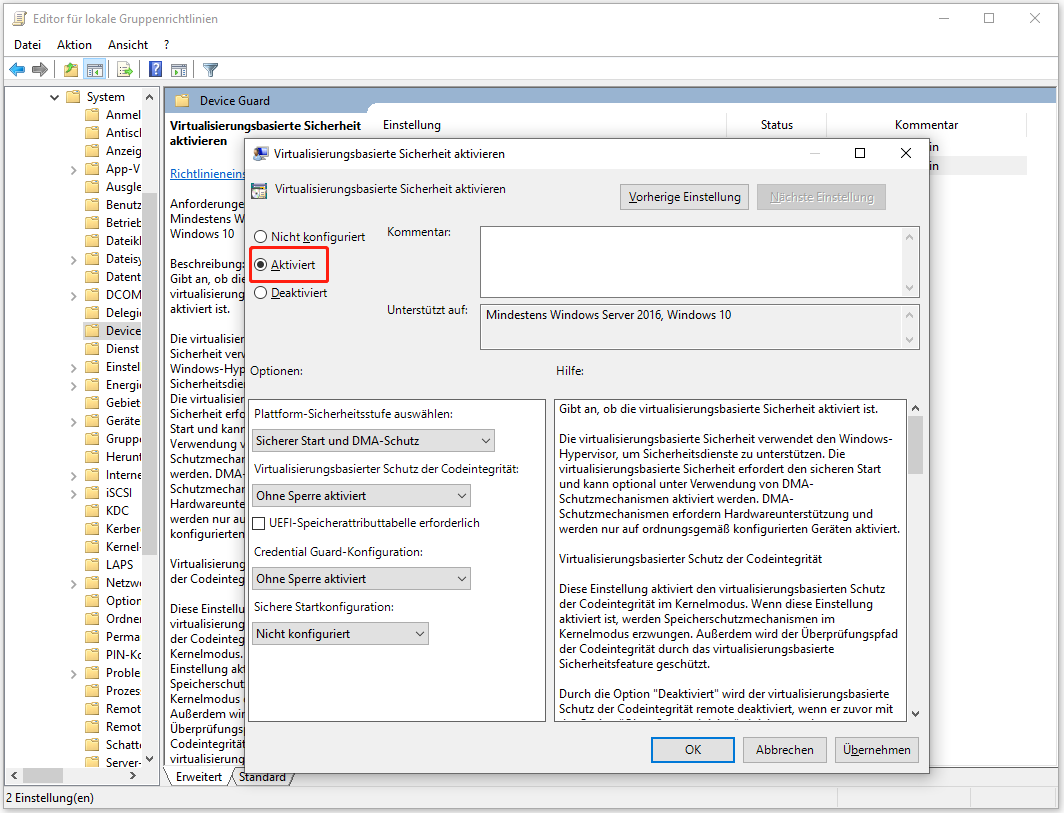Toggle the show/hide console tree icon
Image resolution: width=1064 pixels, height=813 pixels.
[95, 69]
